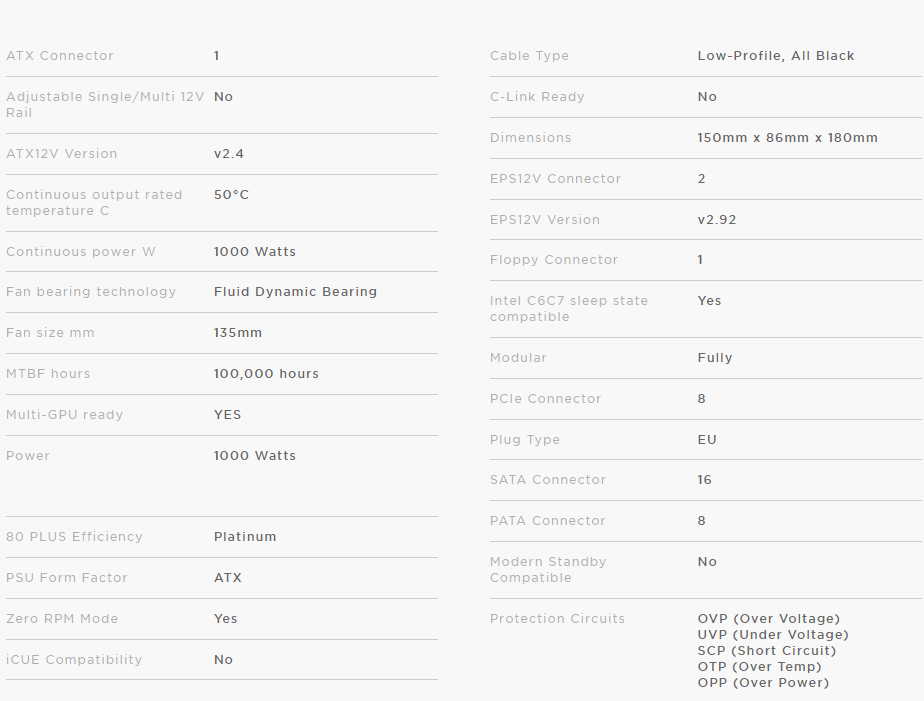924x701 pixels.
Task: Click the iCUE Compatibility label
Action: point(74,660)
